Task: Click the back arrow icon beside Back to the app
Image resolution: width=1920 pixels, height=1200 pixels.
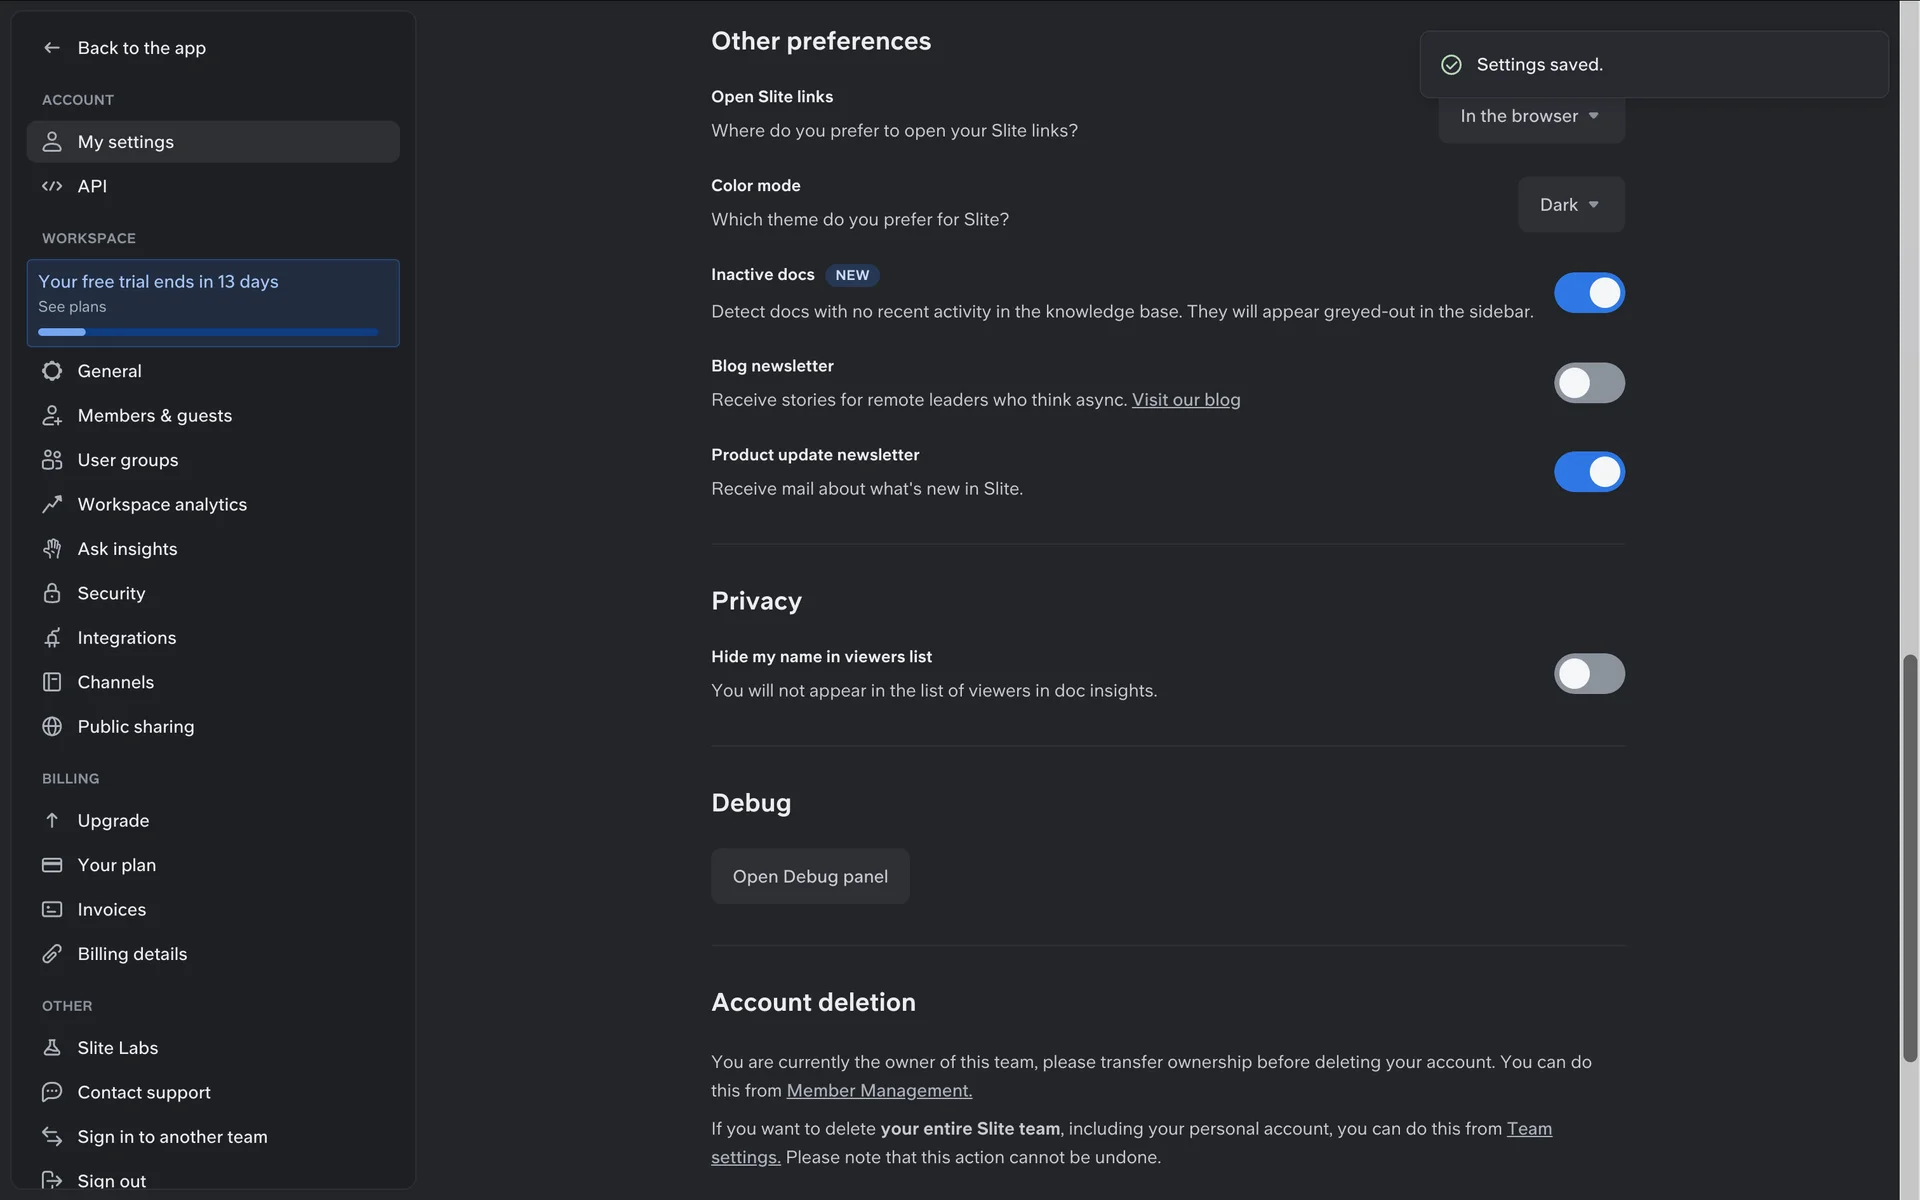Action: click(52, 48)
